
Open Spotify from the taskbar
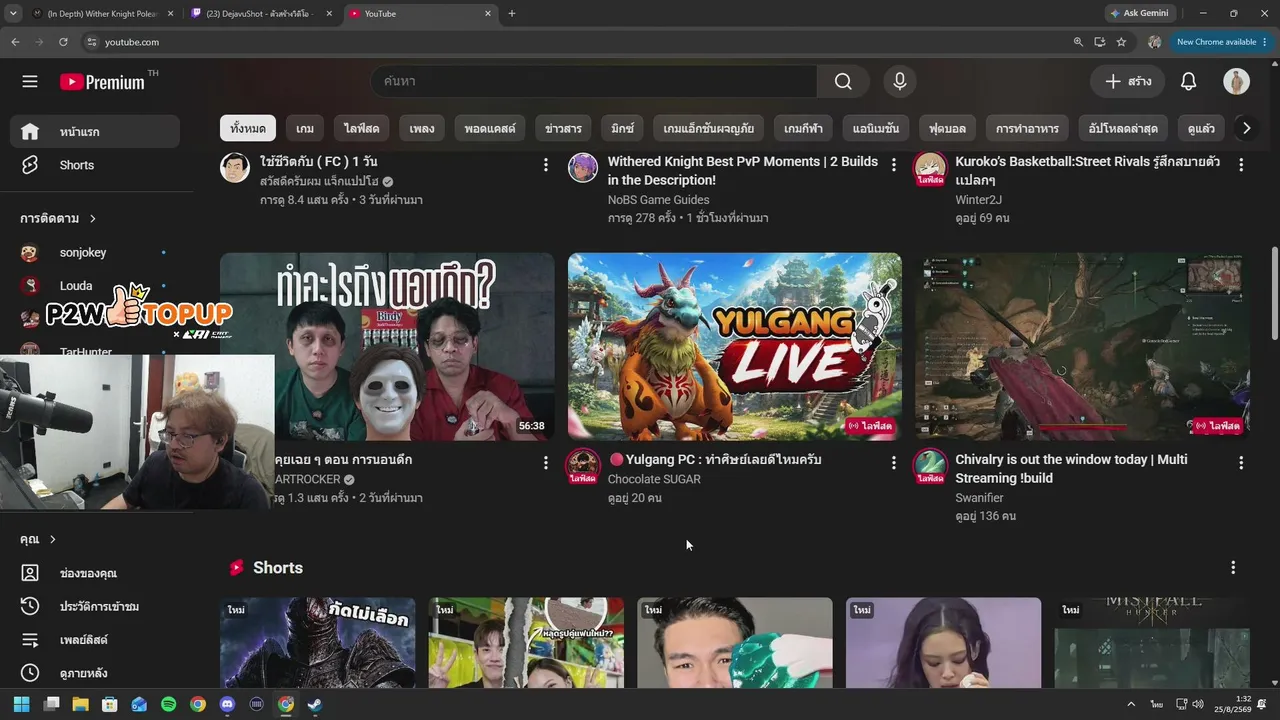point(168,704)
